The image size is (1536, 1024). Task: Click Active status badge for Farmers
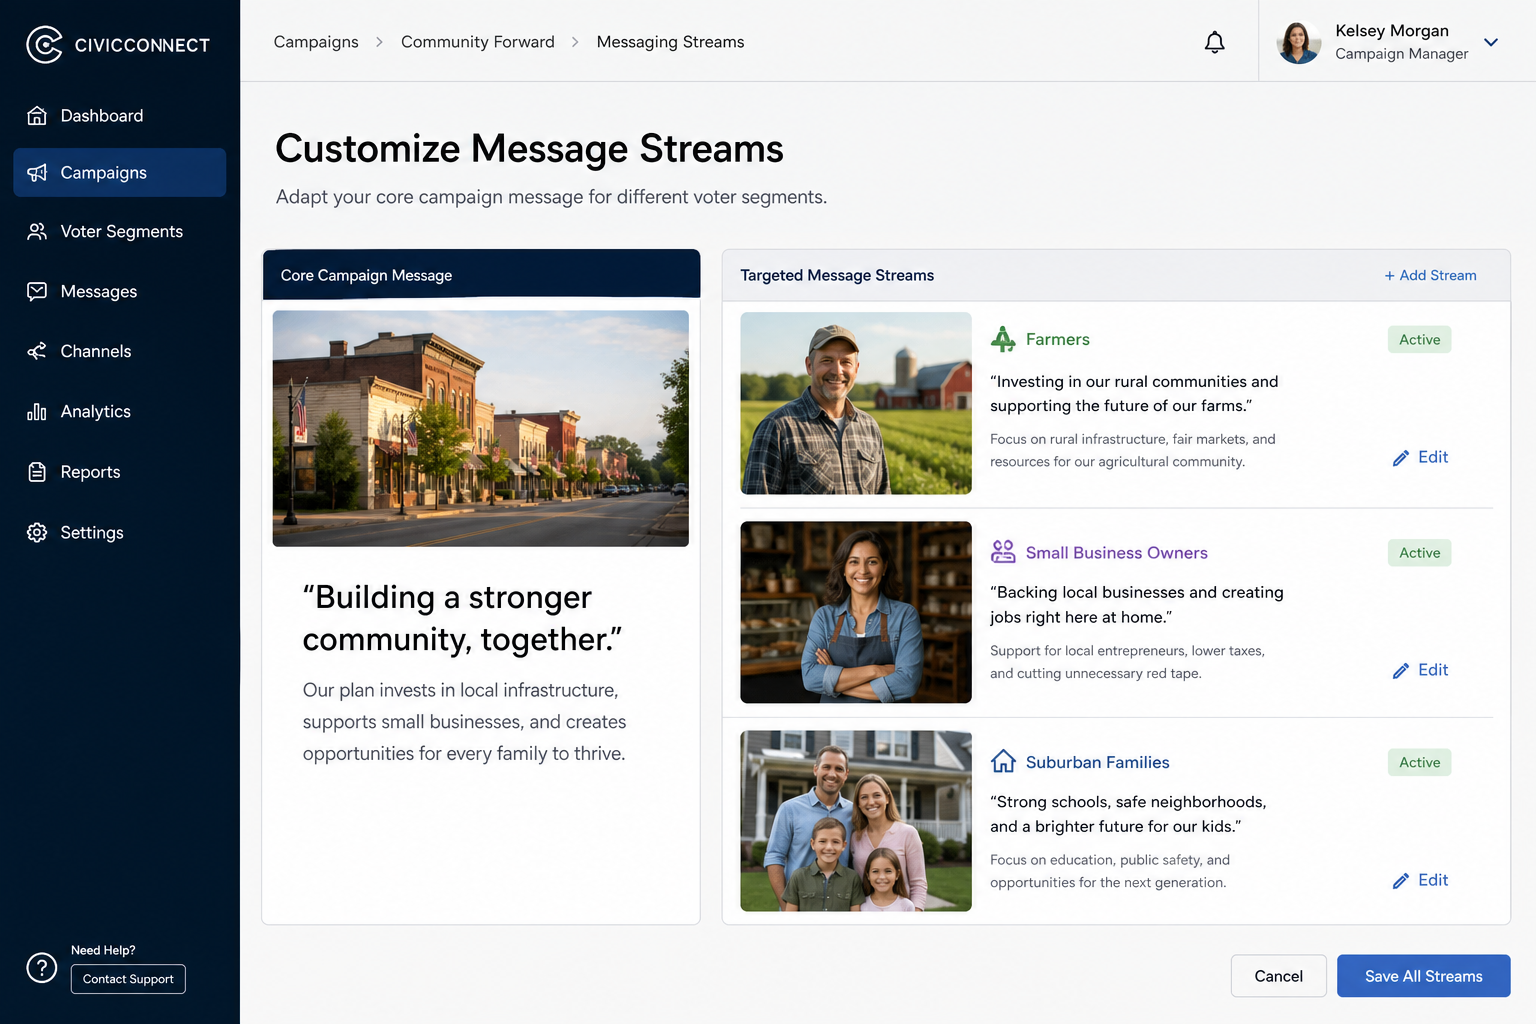tap(1420, 340)
